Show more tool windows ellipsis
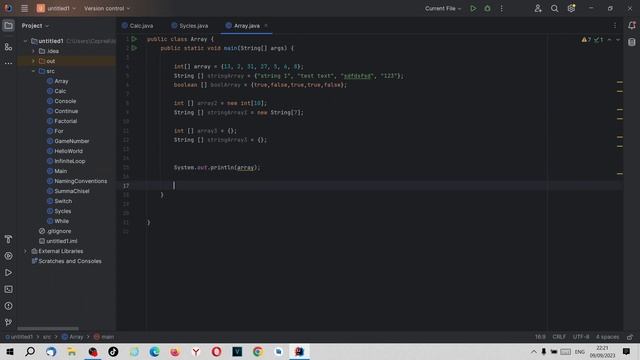The width and height of the screenshot is (640, 360). click(8, 63)
